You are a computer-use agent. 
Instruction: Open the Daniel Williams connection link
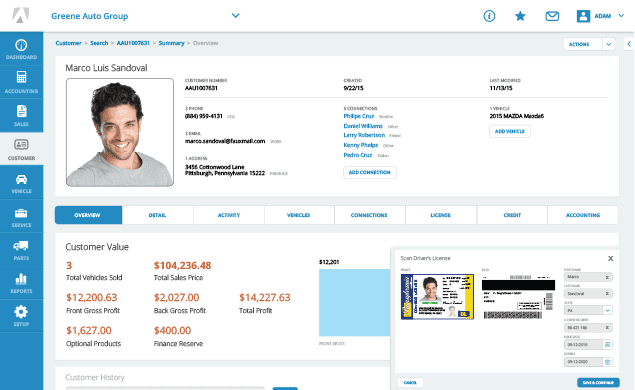point(363,126)
